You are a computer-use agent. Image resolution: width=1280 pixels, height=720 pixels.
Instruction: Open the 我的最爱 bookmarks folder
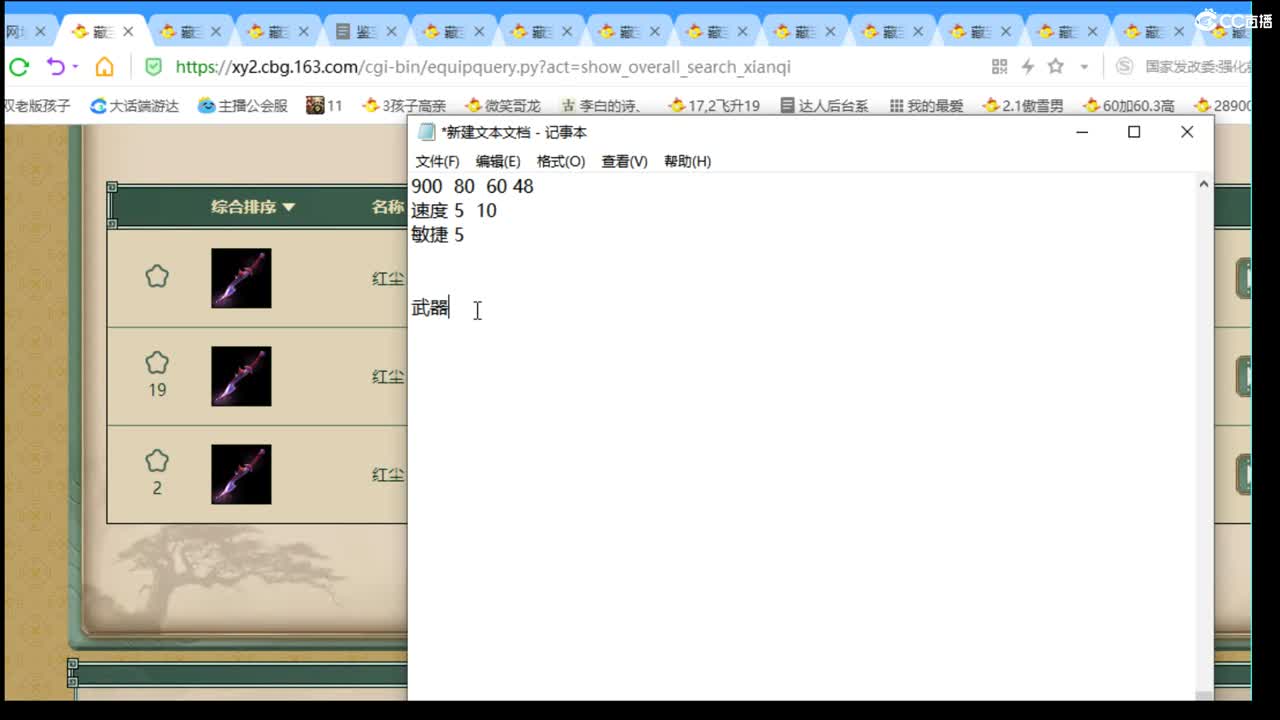(x=926, y=105)
